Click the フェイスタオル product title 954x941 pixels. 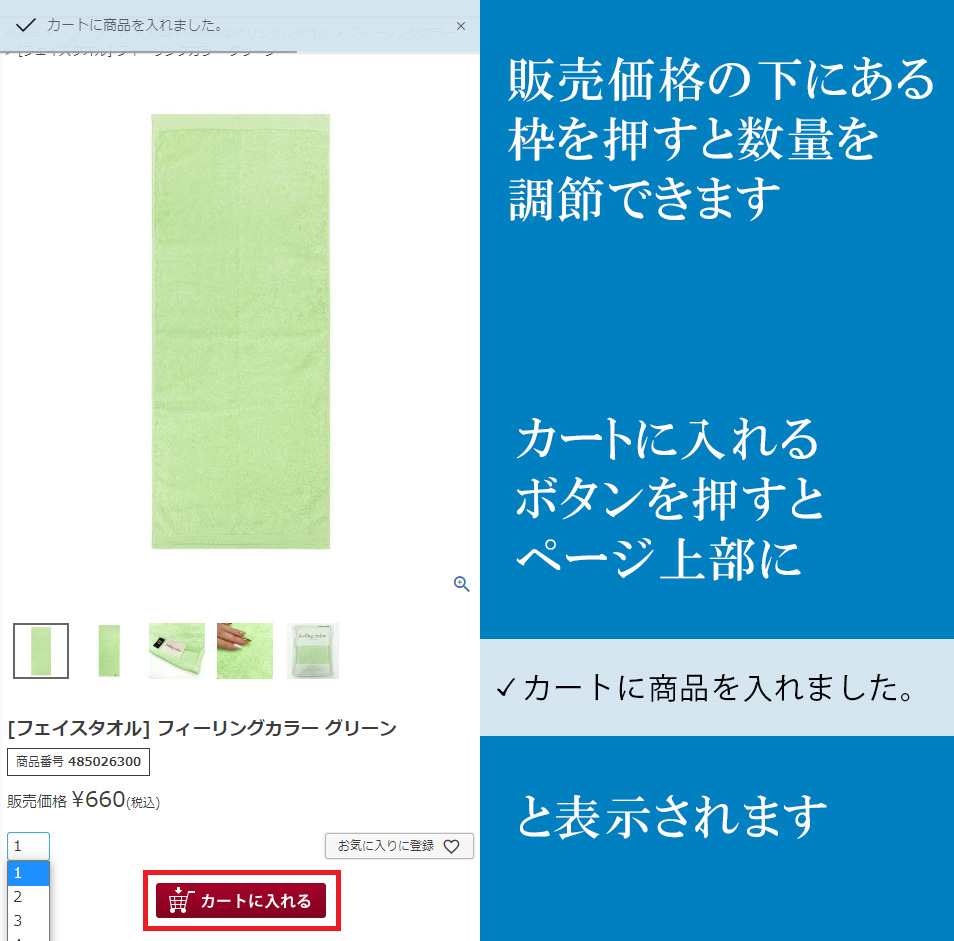click(202, 728)
